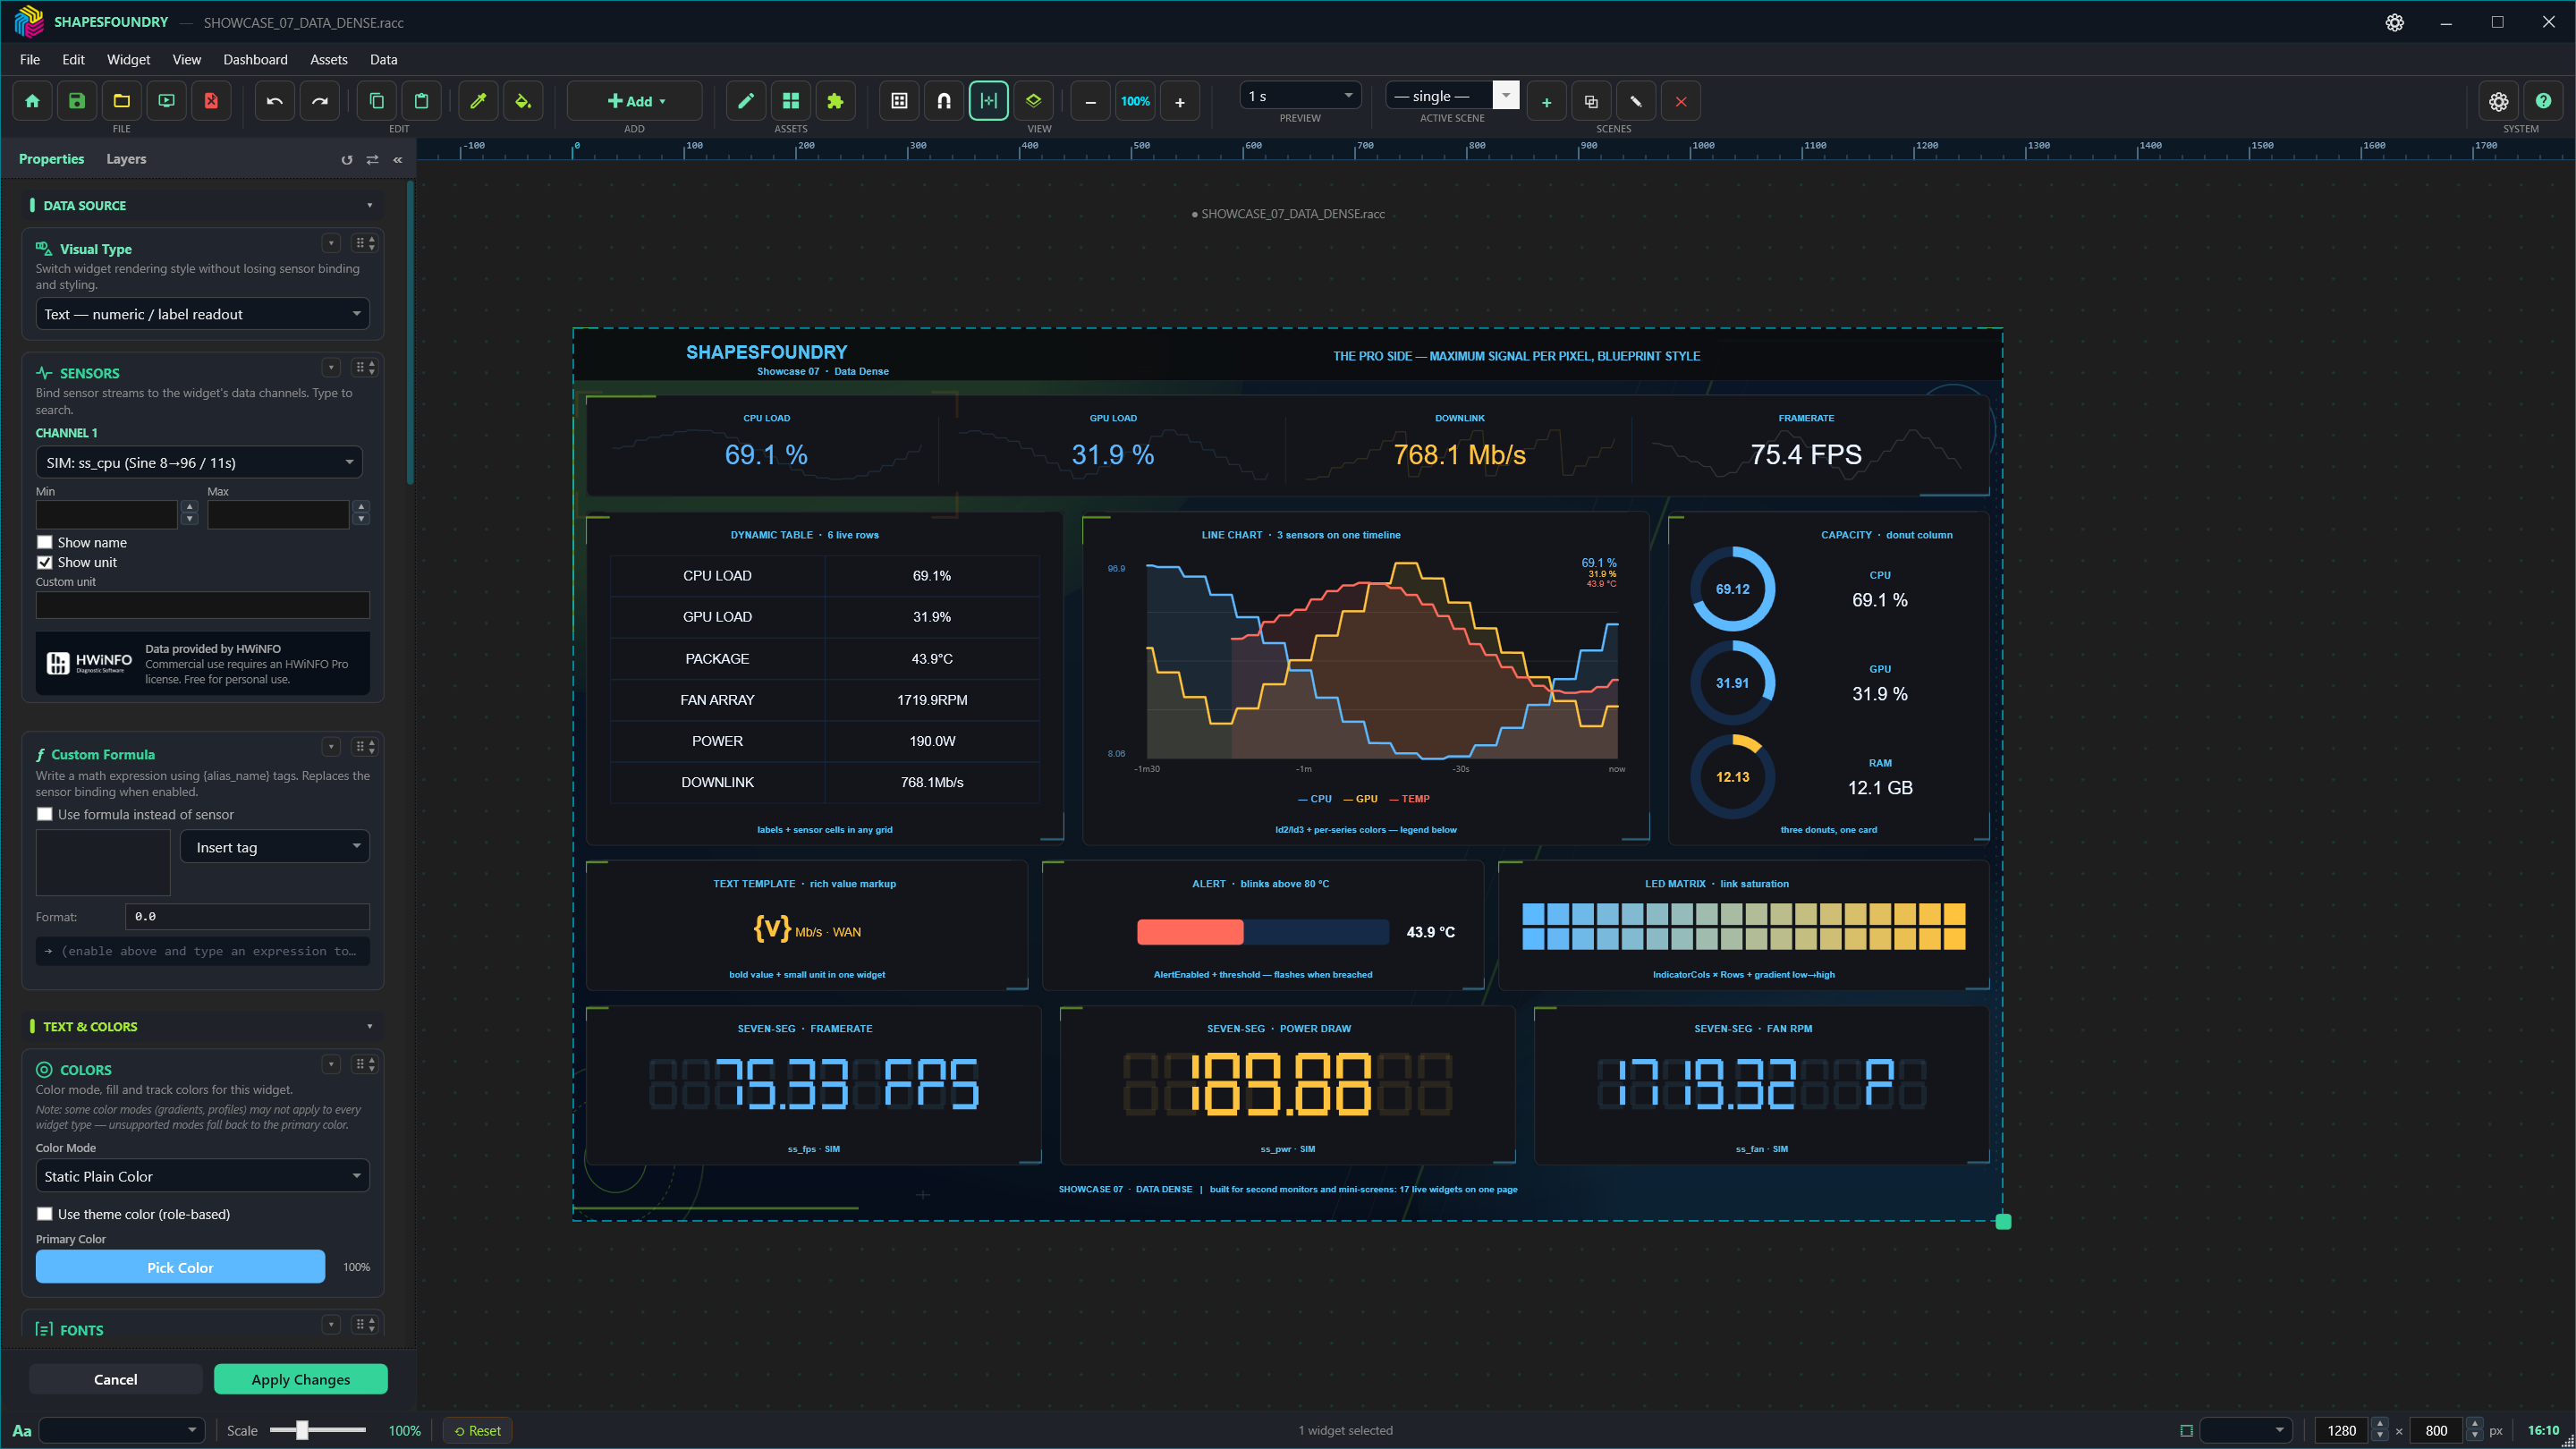Open the Dashboard menu
The height and width of the screenshot is (1449, 2576).
pyautogui.click(x=255, y=59)
